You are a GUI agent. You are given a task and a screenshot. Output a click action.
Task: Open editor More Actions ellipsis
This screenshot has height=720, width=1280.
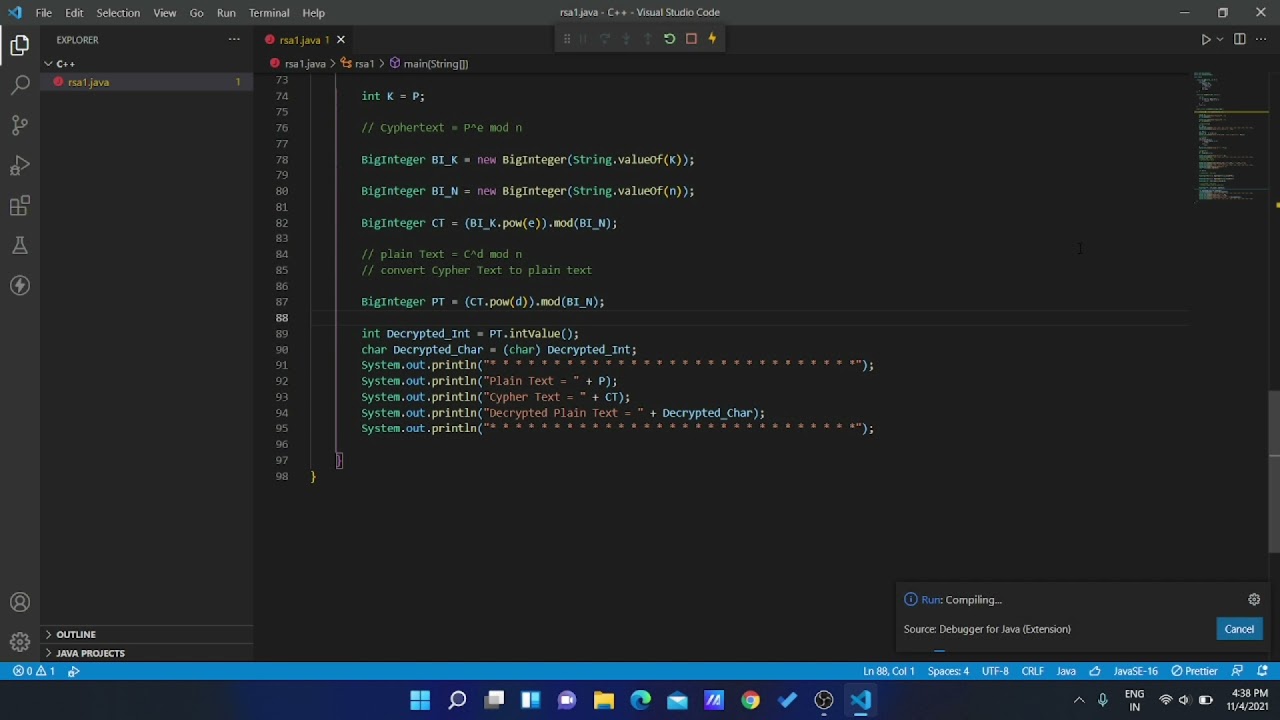point(1261,39)
